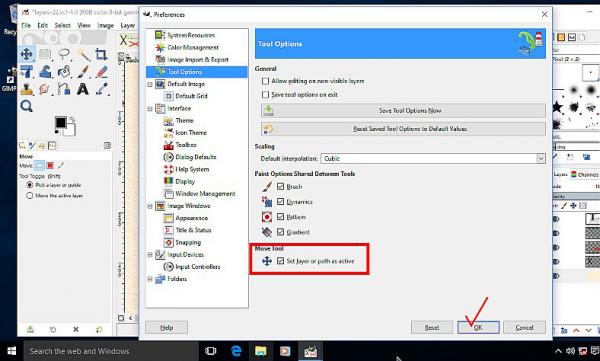Switch to the Channels tab
The image size is (600, 361).
(585, 175)
